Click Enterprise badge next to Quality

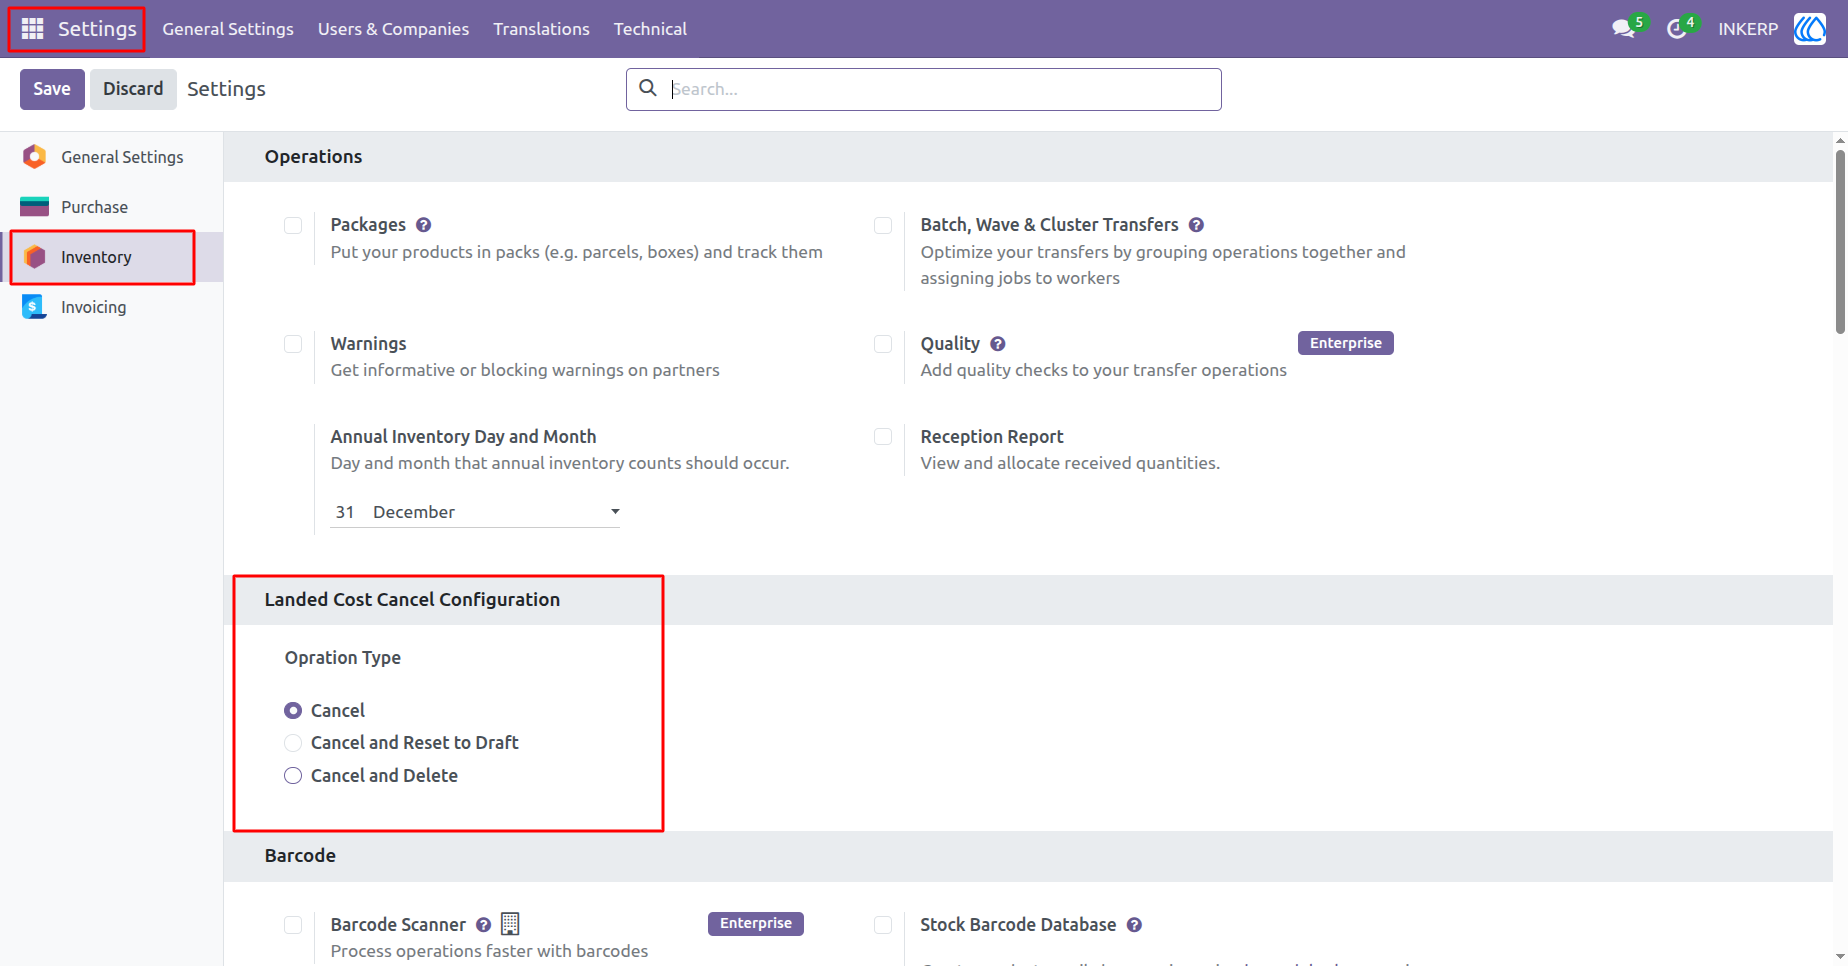(x=1345, y=343)
